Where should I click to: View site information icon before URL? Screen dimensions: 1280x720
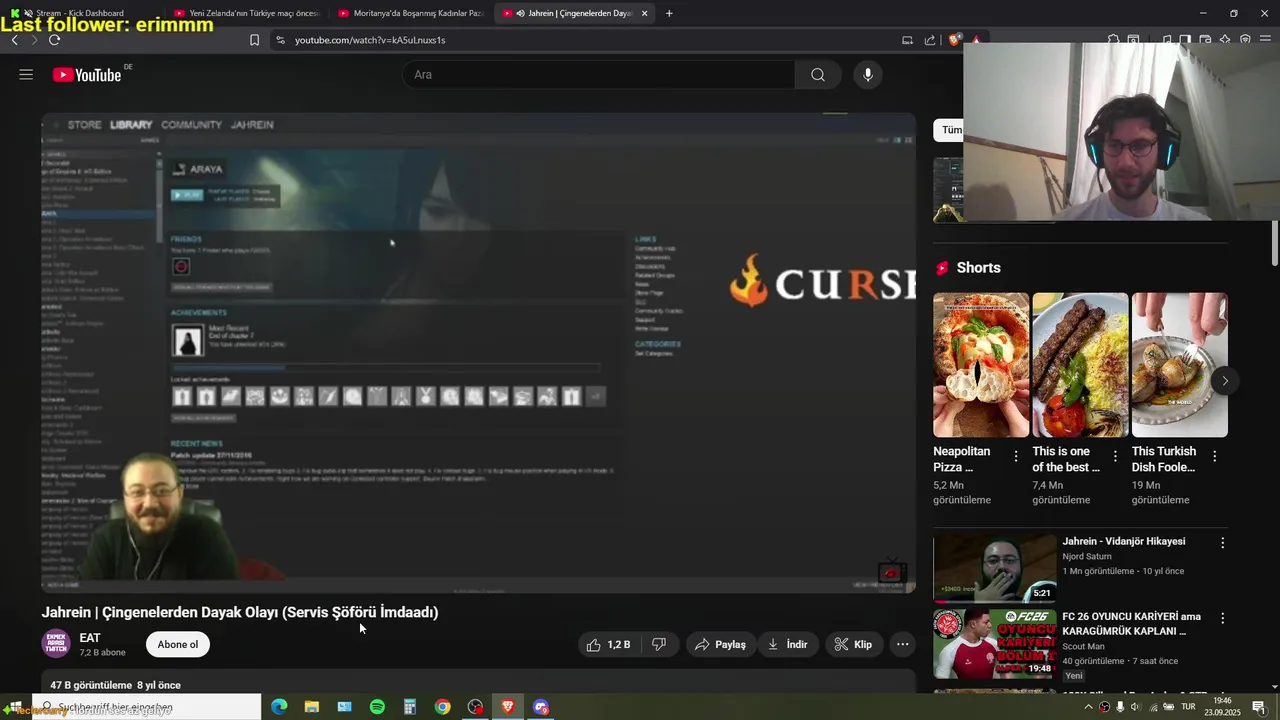(x=280, y=40)
